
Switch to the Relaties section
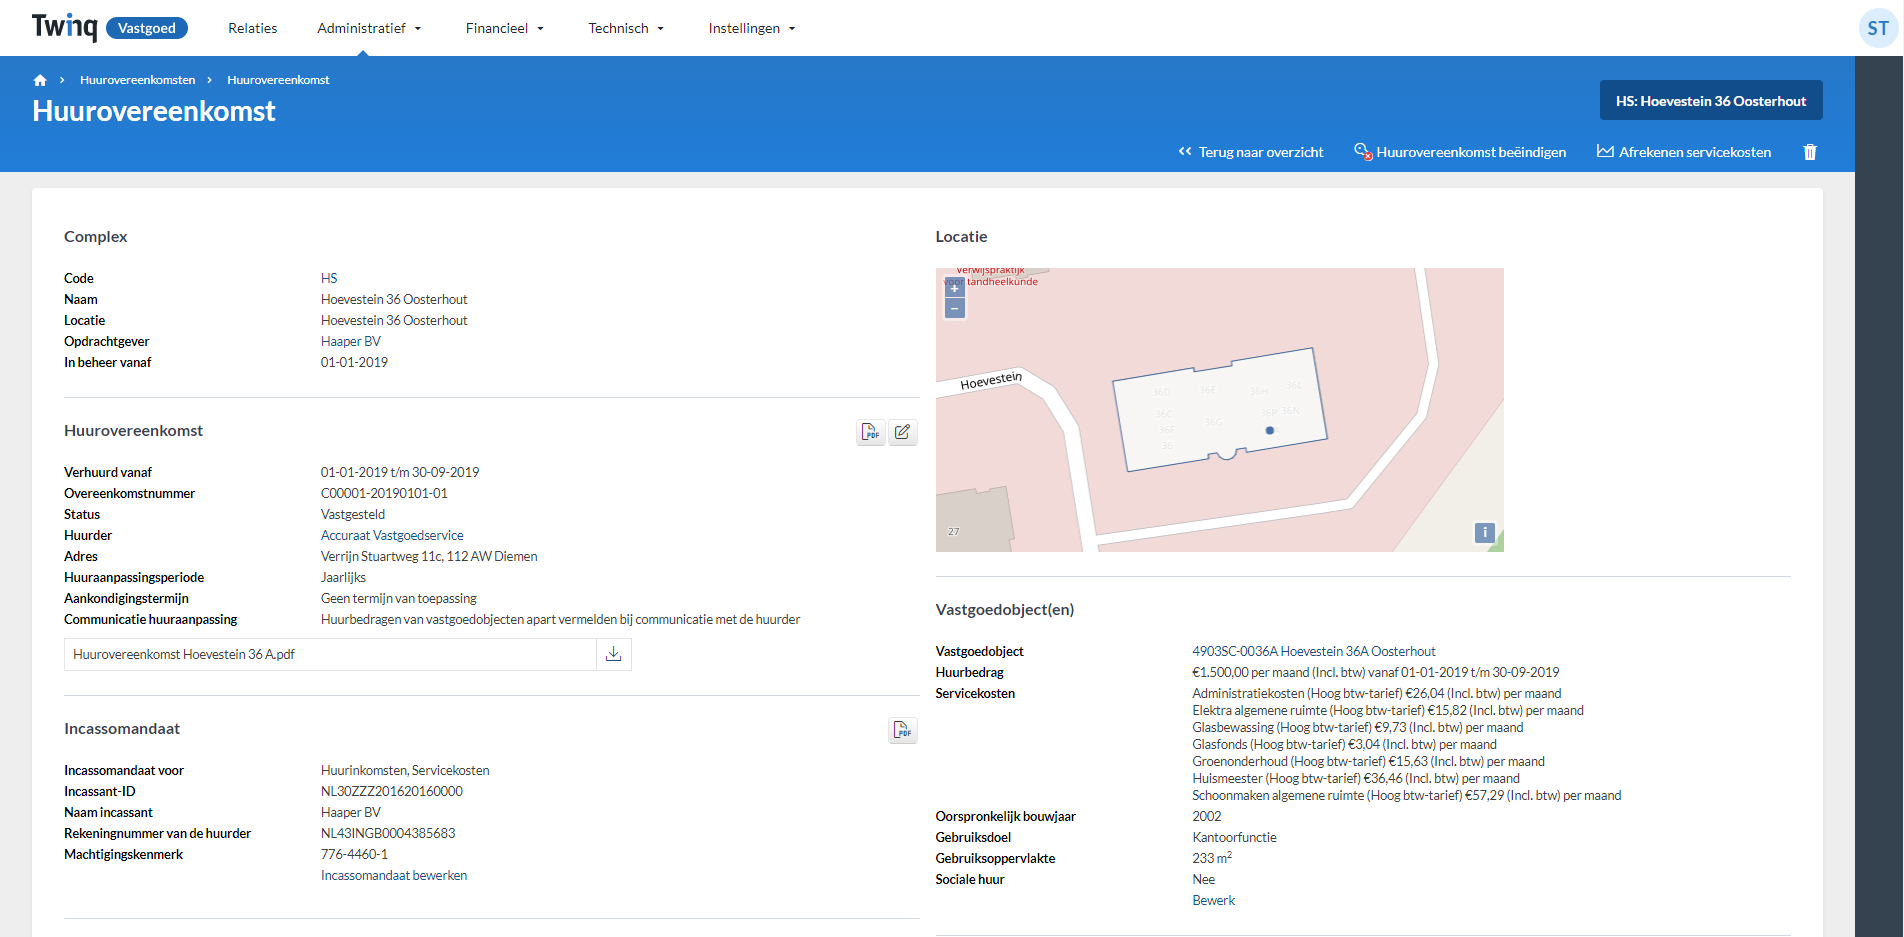tap(252, 28)
